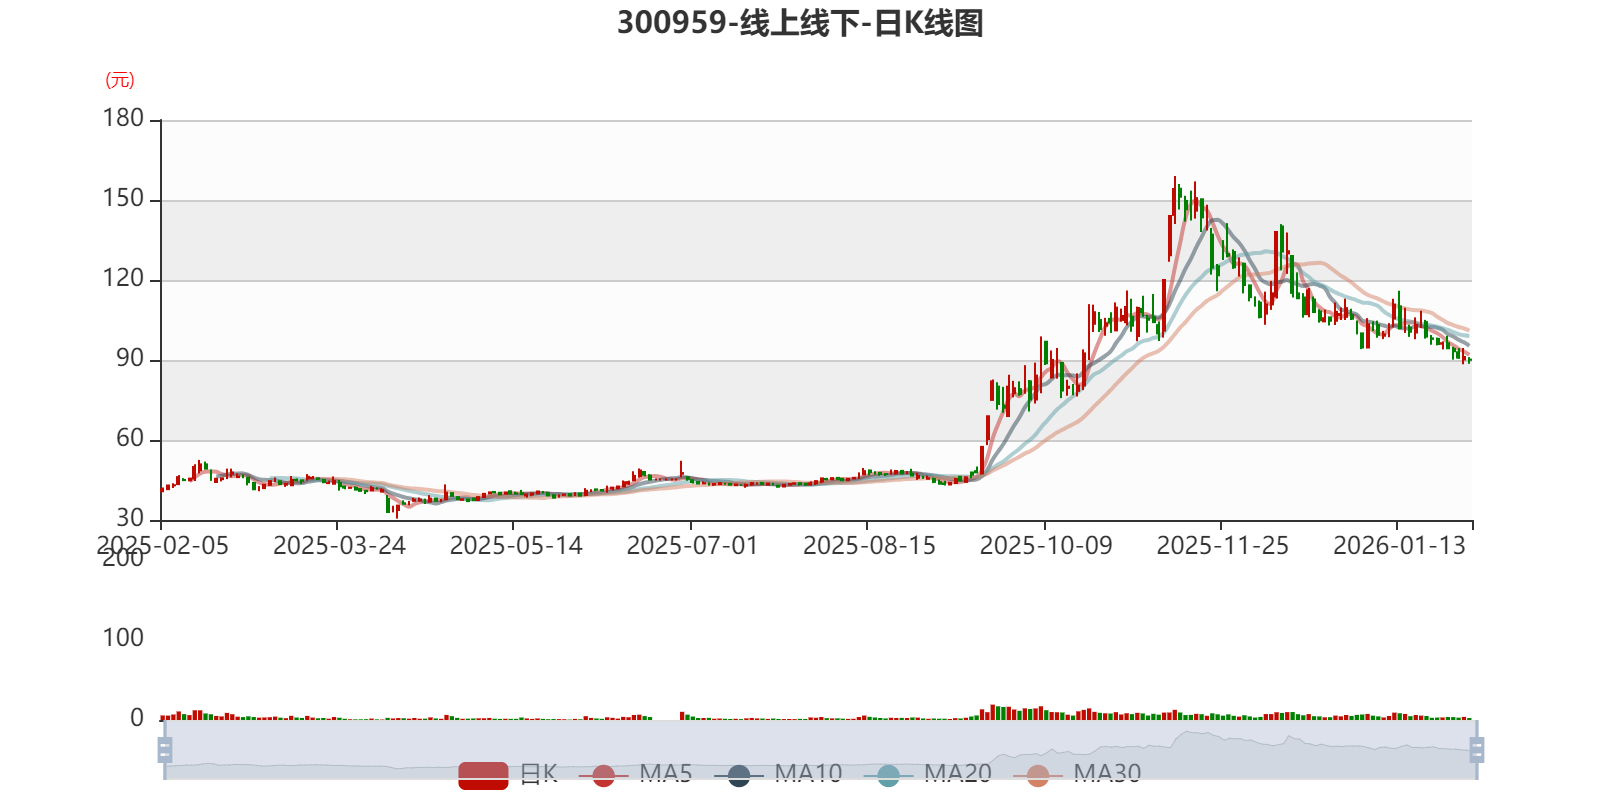Click the 60 price axis label
The height and width of the screenshot is (800, 1600).
click(x=130, y=439)
